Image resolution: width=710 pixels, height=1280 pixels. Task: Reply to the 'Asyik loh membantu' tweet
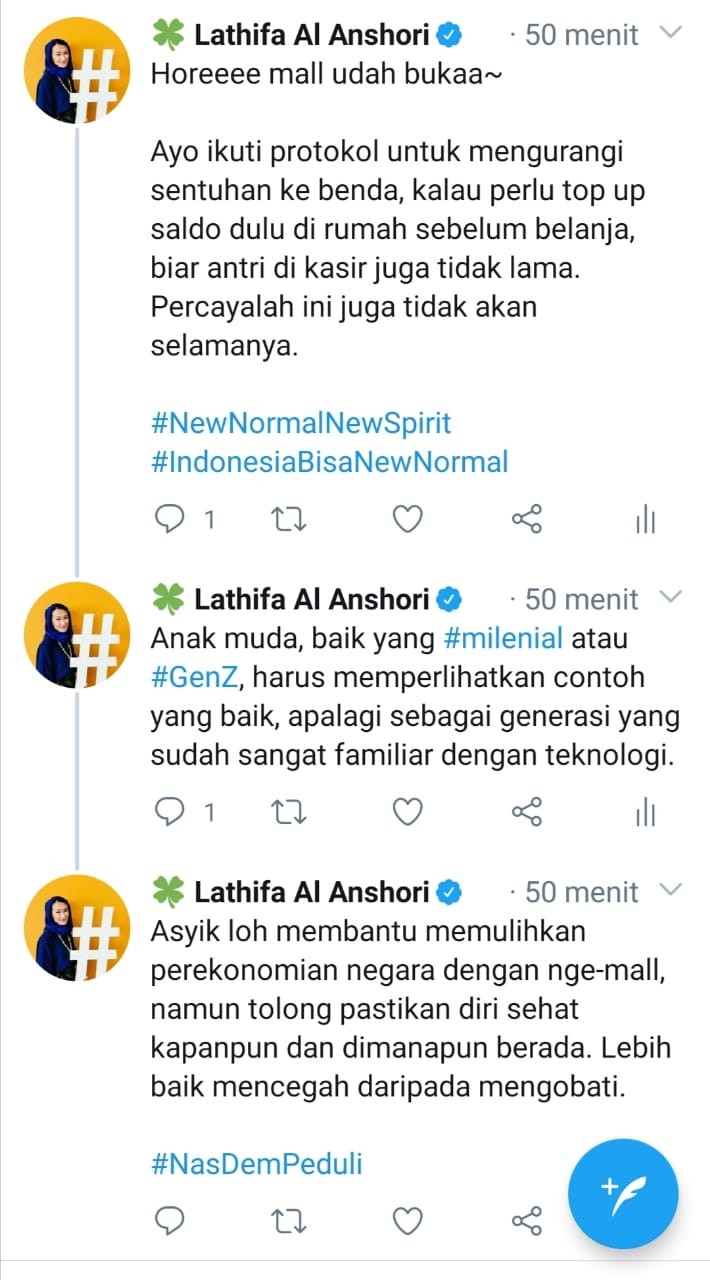click(x=172, y=1221)
